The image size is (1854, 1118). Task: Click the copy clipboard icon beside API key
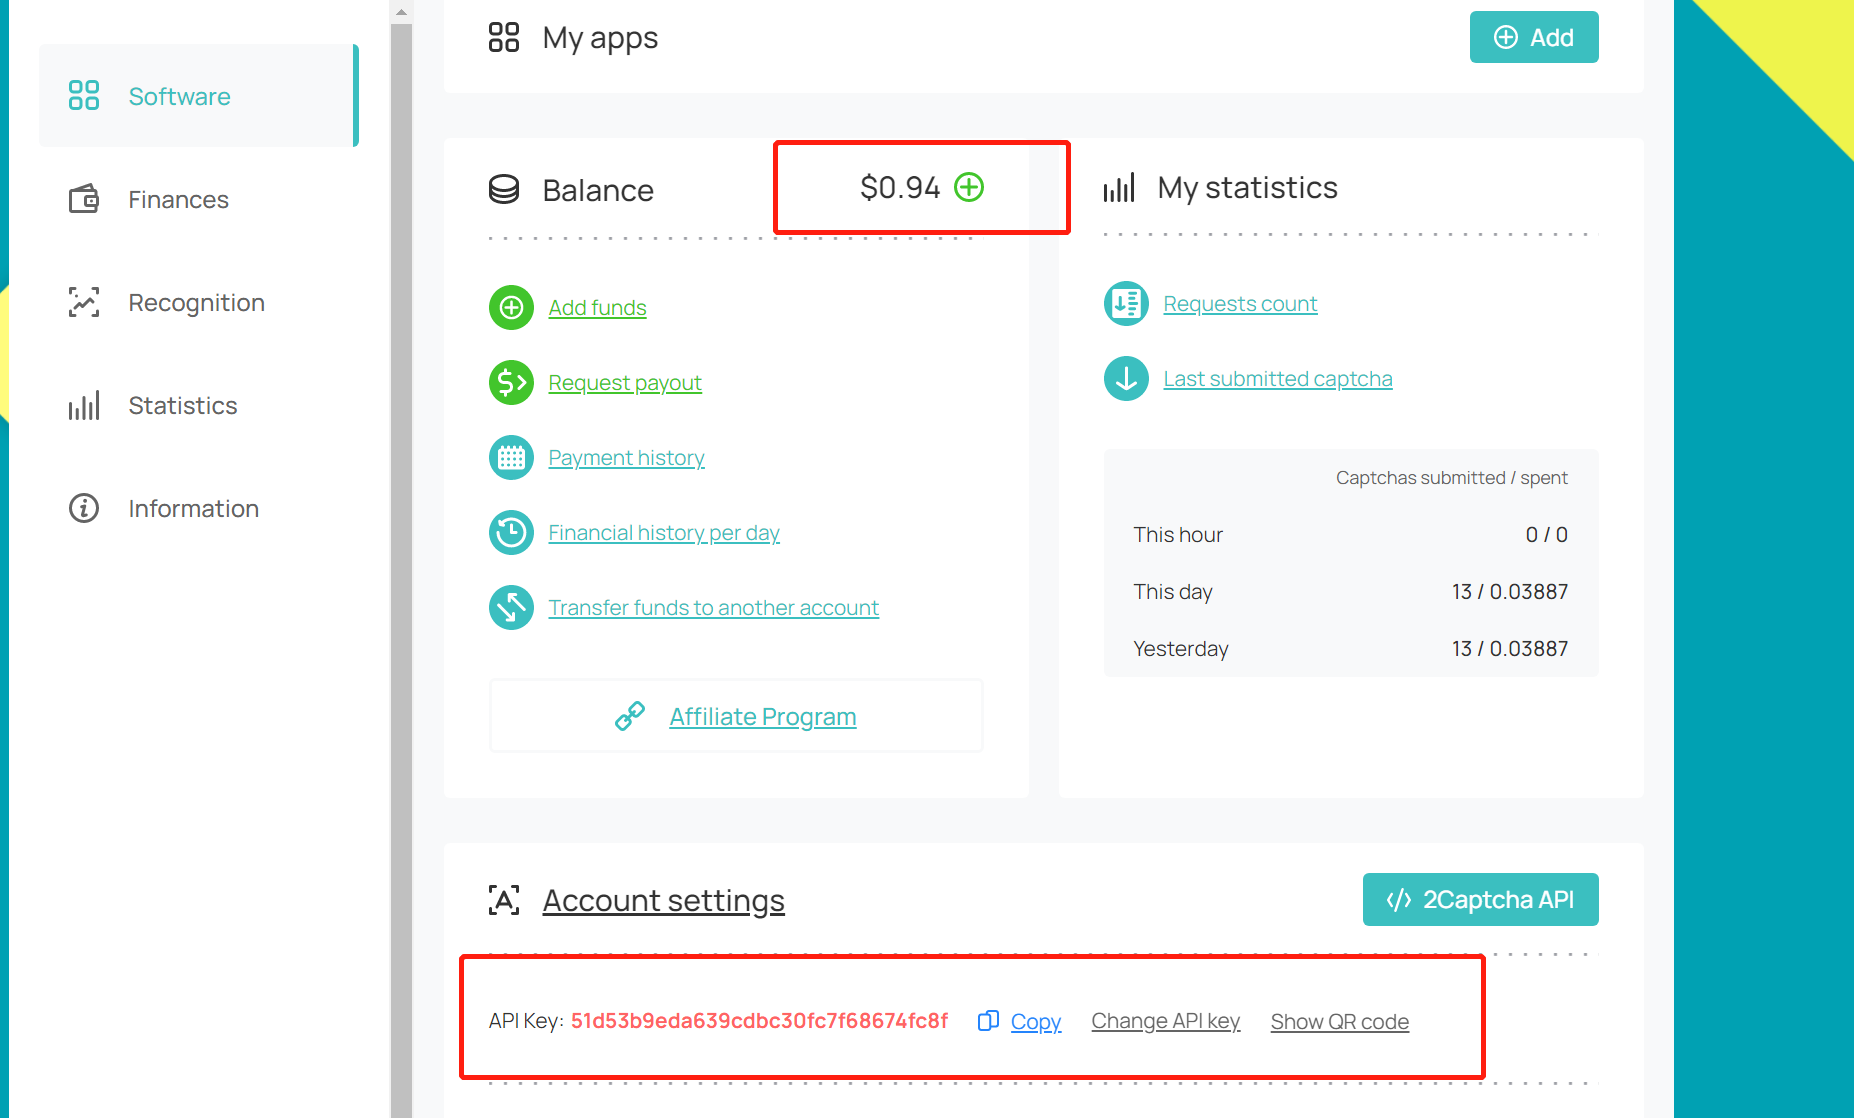(x=988, y=1020)
